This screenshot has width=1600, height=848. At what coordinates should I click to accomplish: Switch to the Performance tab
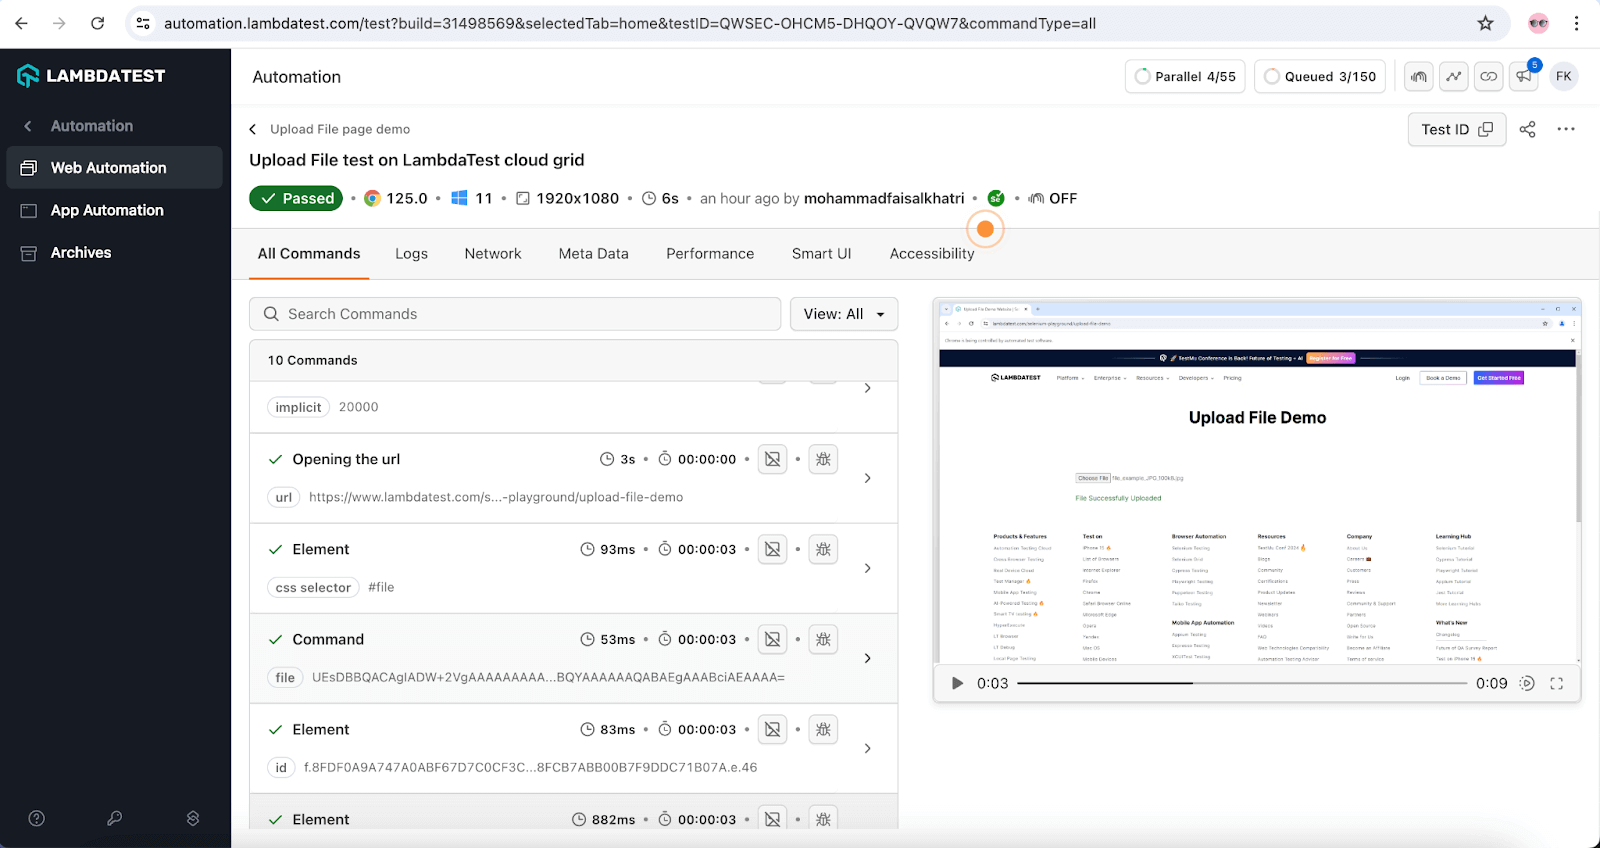710,254
